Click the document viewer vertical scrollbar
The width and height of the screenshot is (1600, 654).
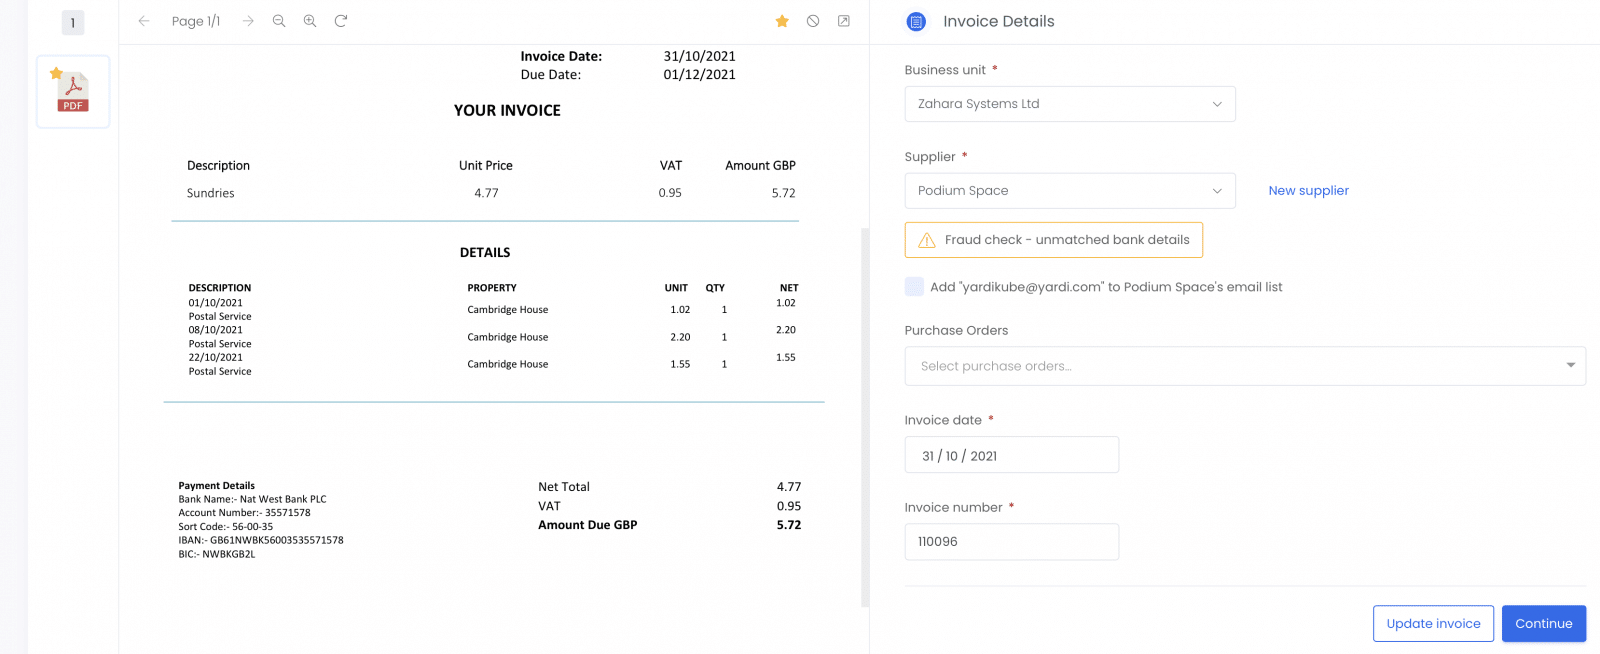[x=865, y=417]
